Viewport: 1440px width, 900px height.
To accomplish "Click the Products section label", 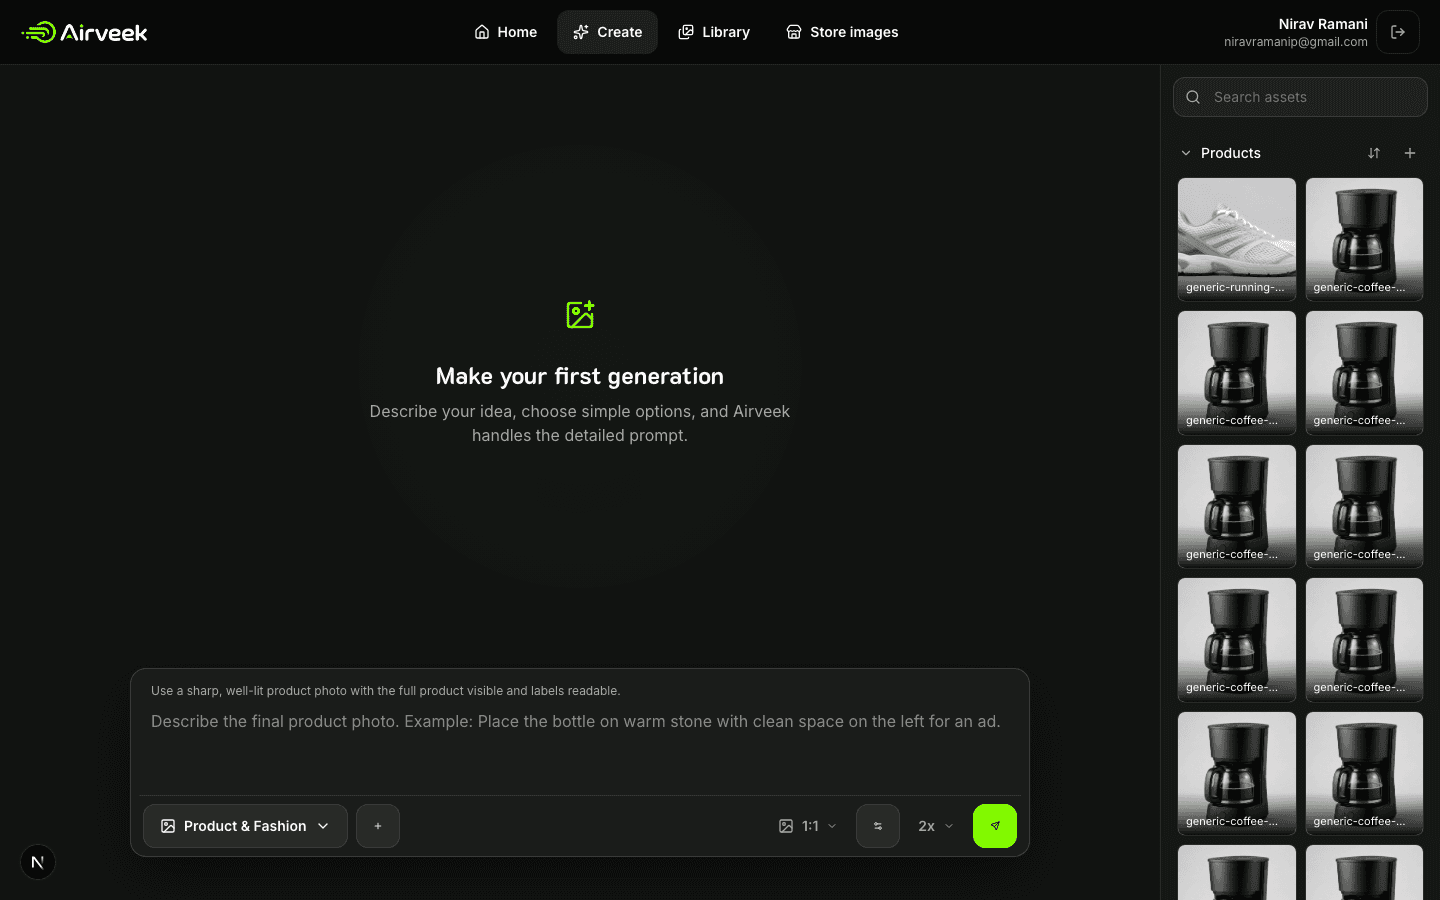I will [1231, 153].
